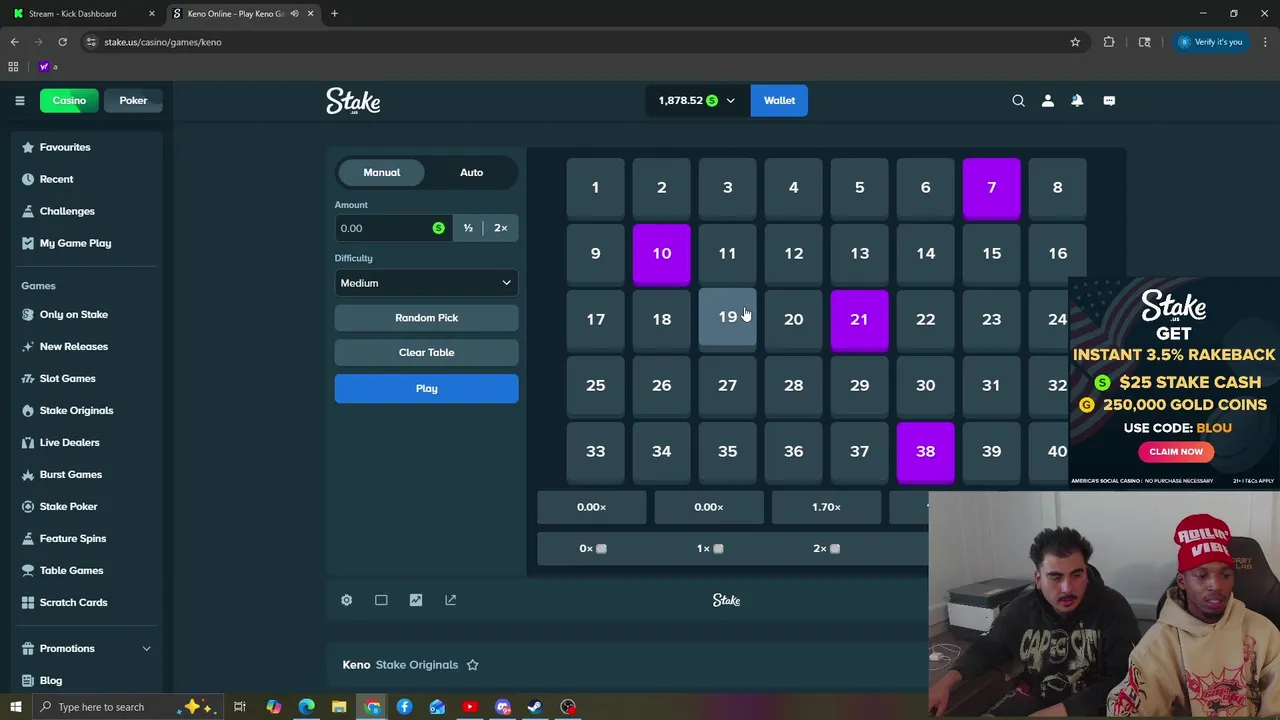Select Keno number 33
1280x720 pixels.
(x=595, y=451)
